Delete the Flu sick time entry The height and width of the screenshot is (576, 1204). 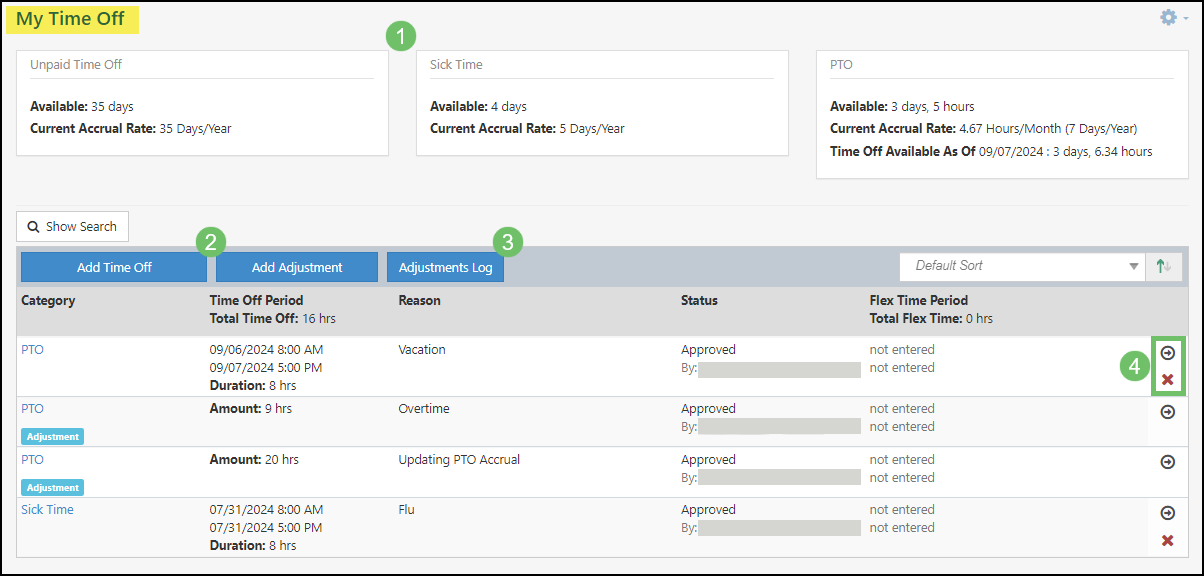[x=1167, y=540]
